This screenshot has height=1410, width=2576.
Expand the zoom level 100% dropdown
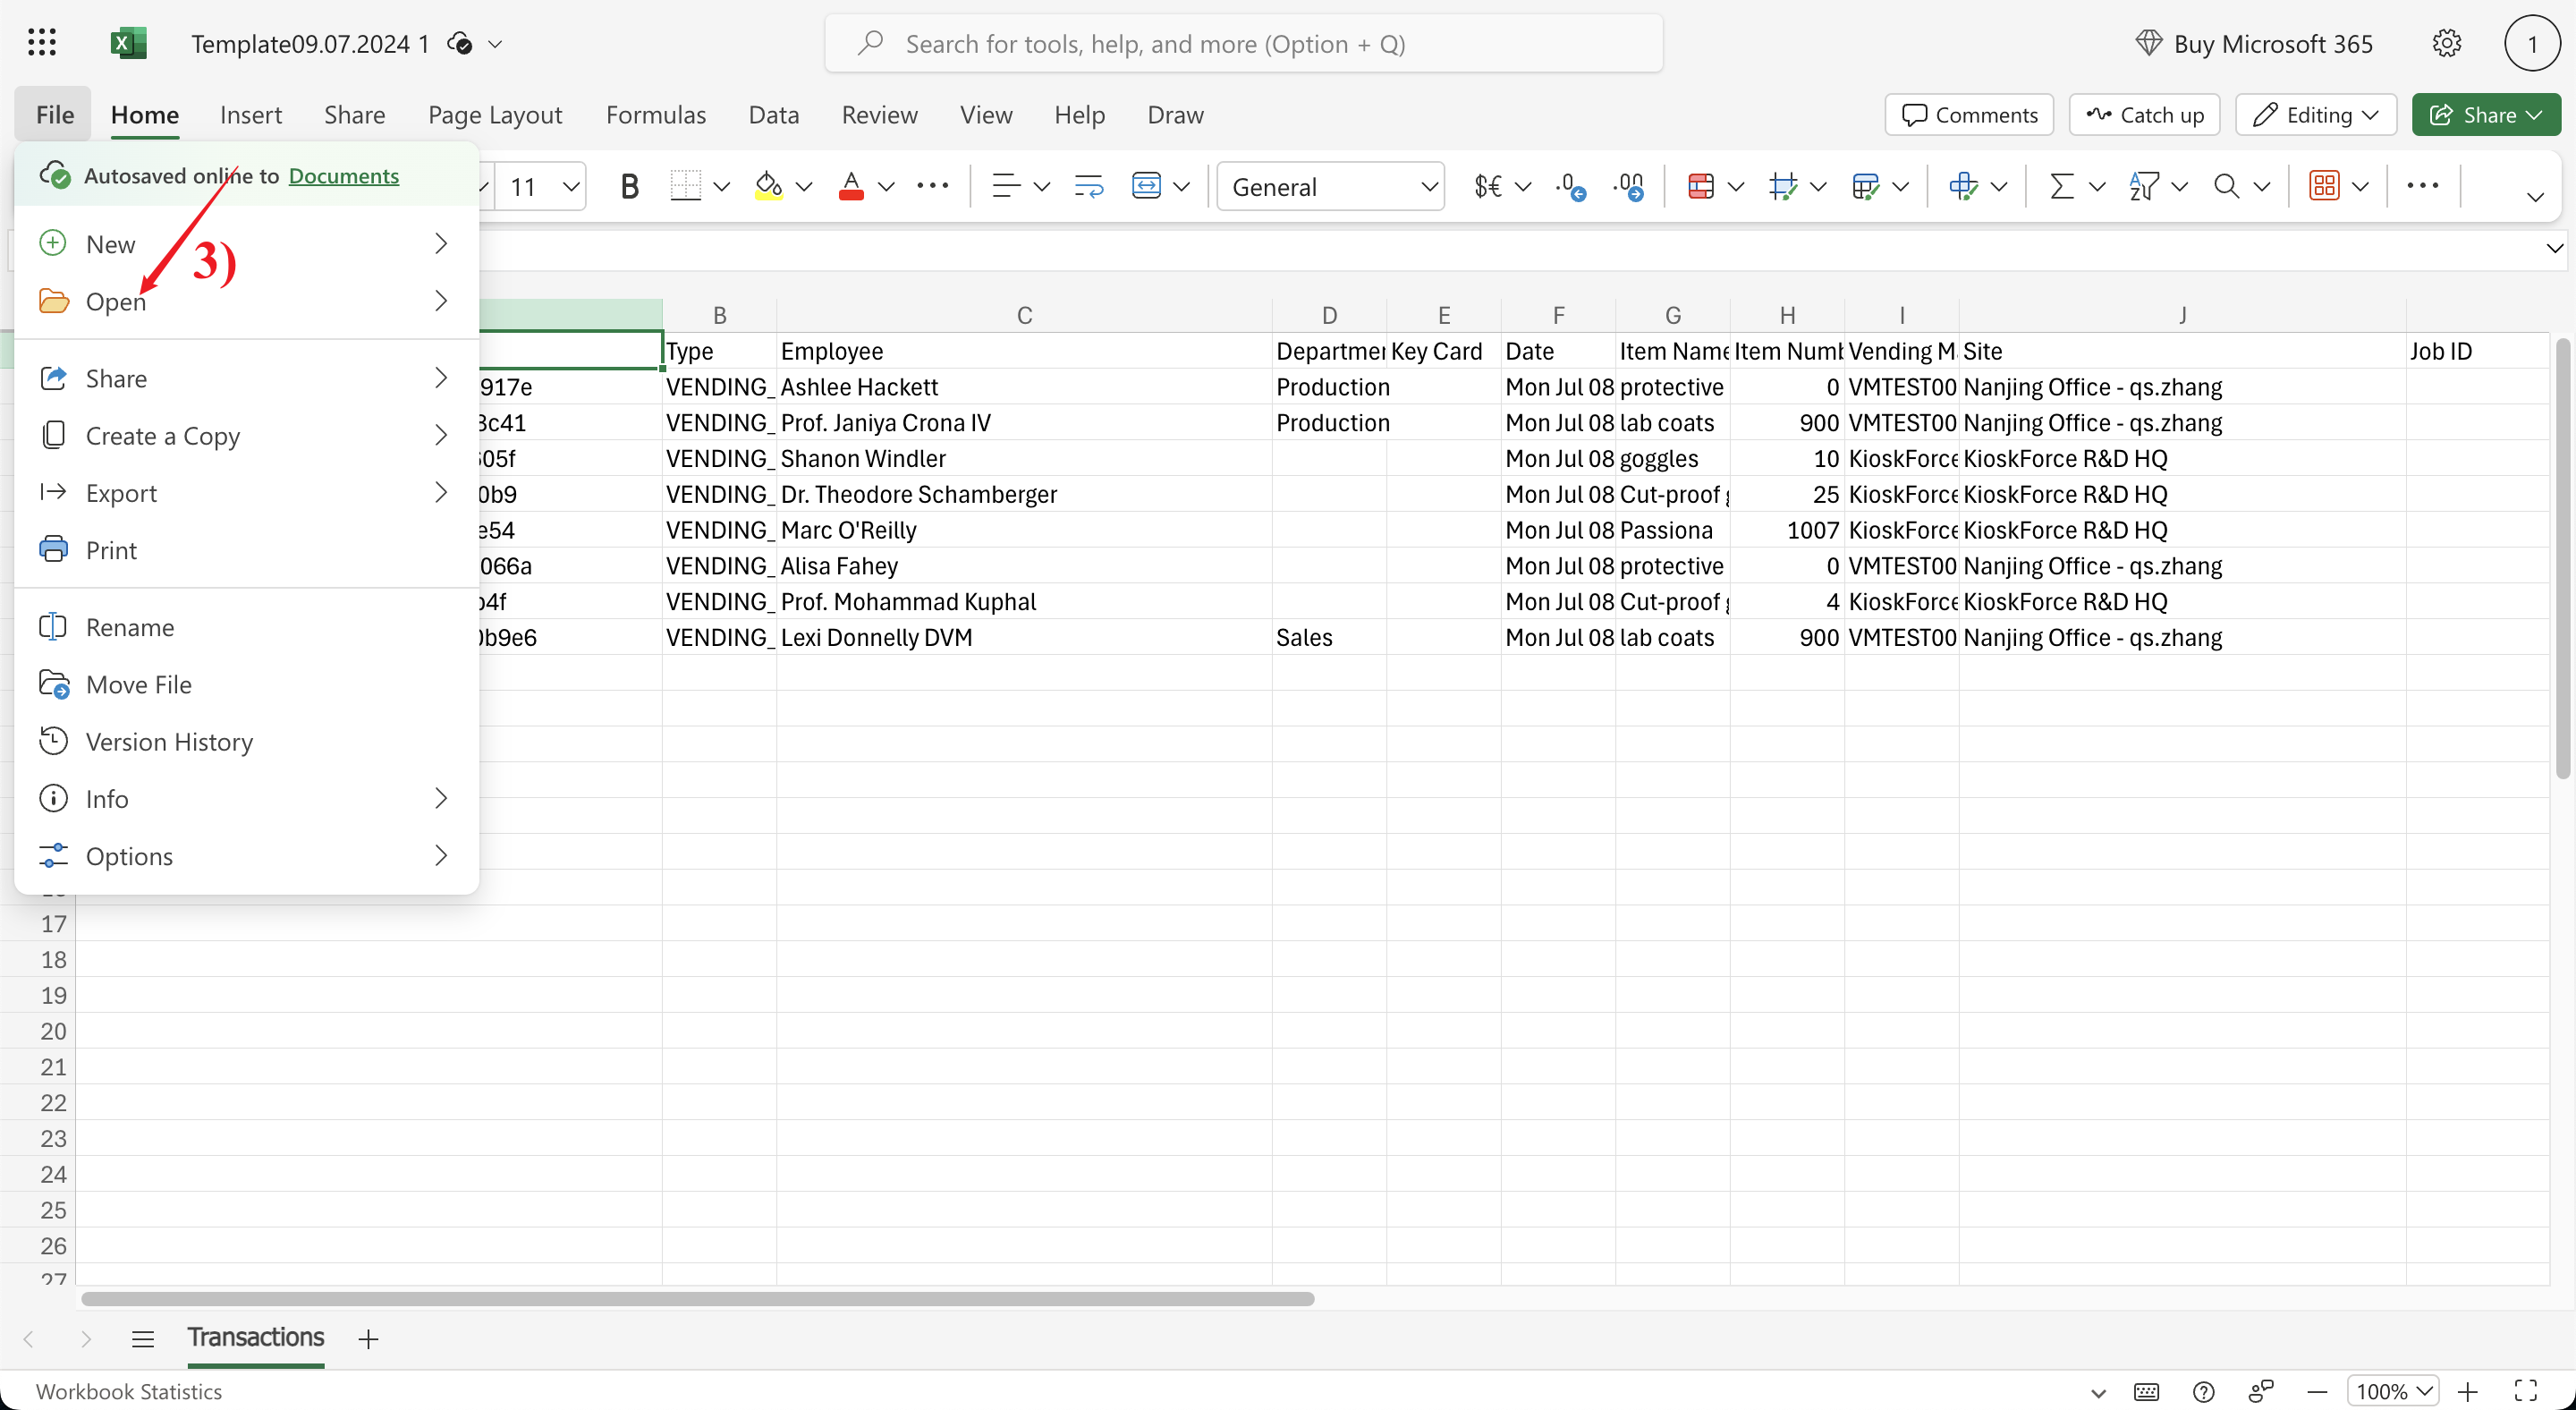[2393, 1391]
